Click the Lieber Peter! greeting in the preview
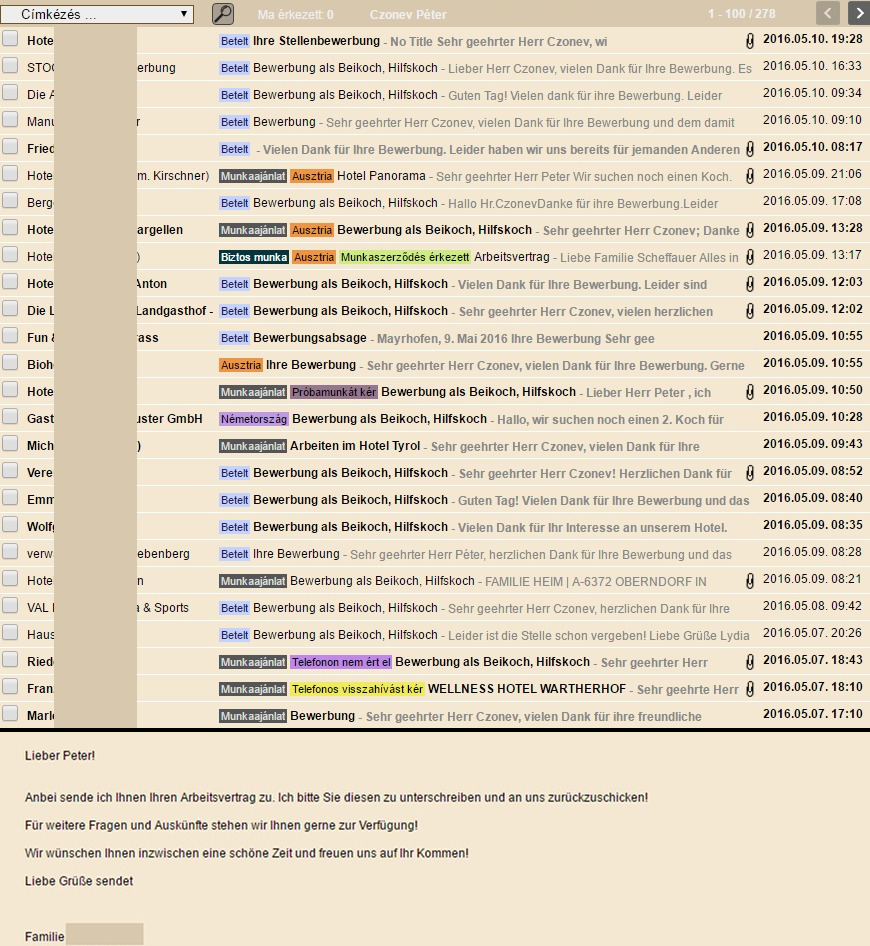870x946 pixels. tap(60, 755)
